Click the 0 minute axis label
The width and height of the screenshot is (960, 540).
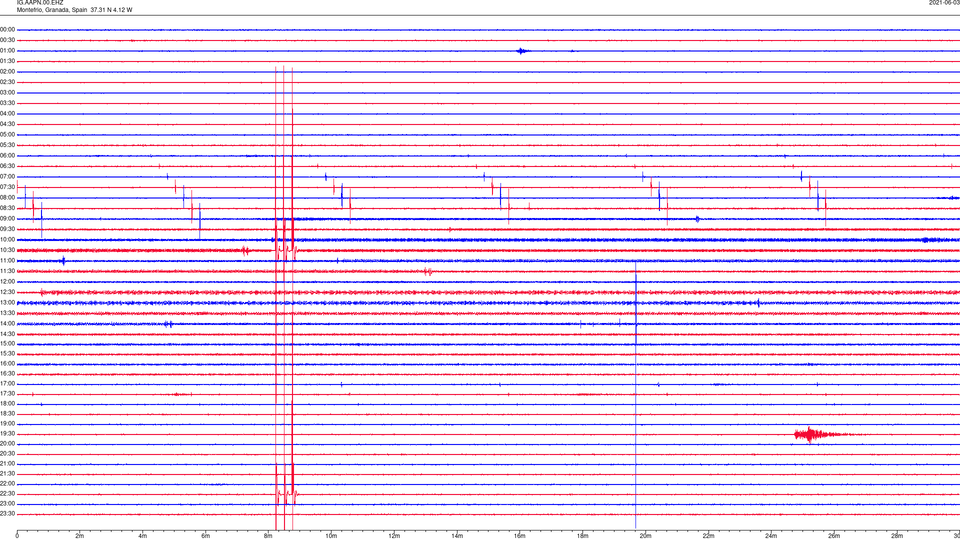(17, 536)
